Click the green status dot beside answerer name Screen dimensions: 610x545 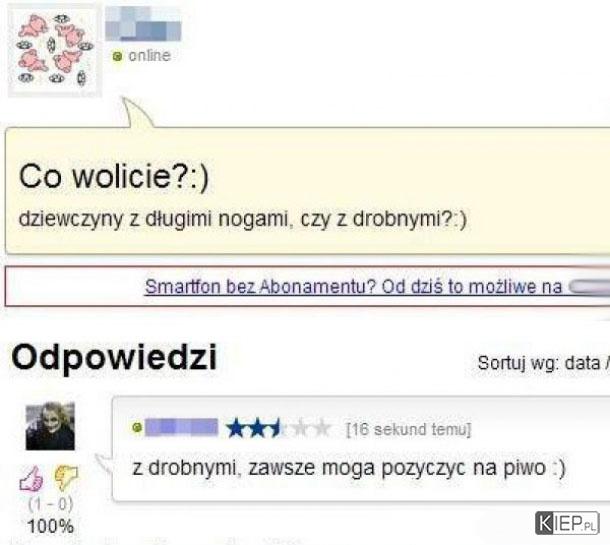coord(137,427)
